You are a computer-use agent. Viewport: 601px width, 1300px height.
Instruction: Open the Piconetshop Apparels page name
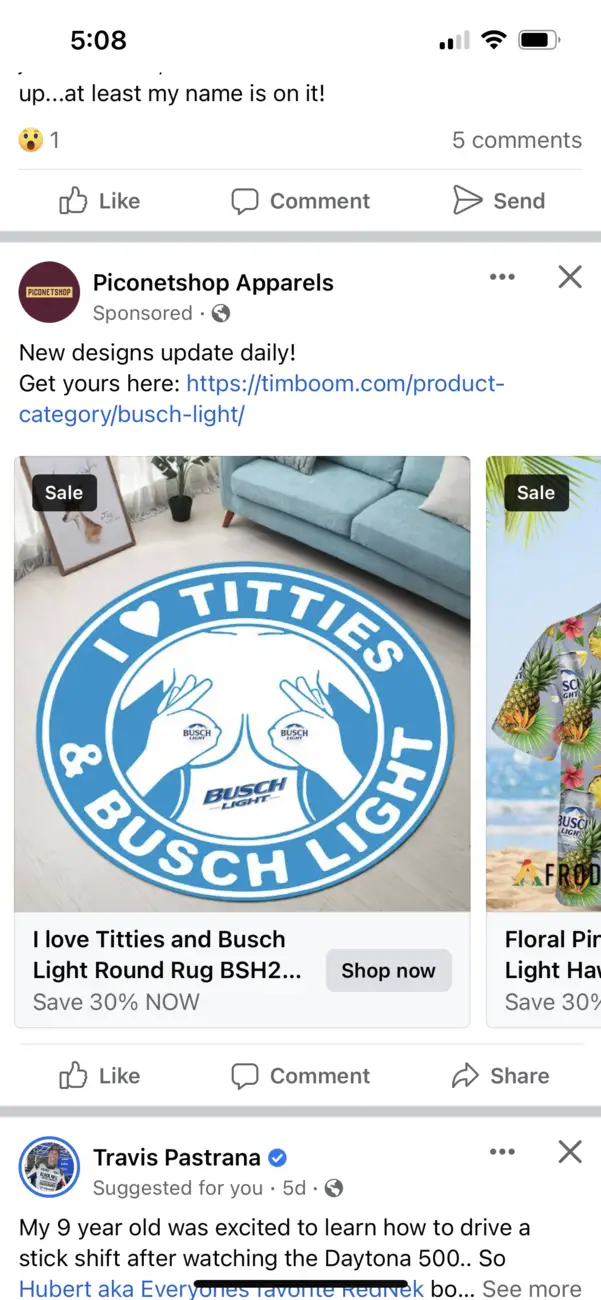pos(213,283)
